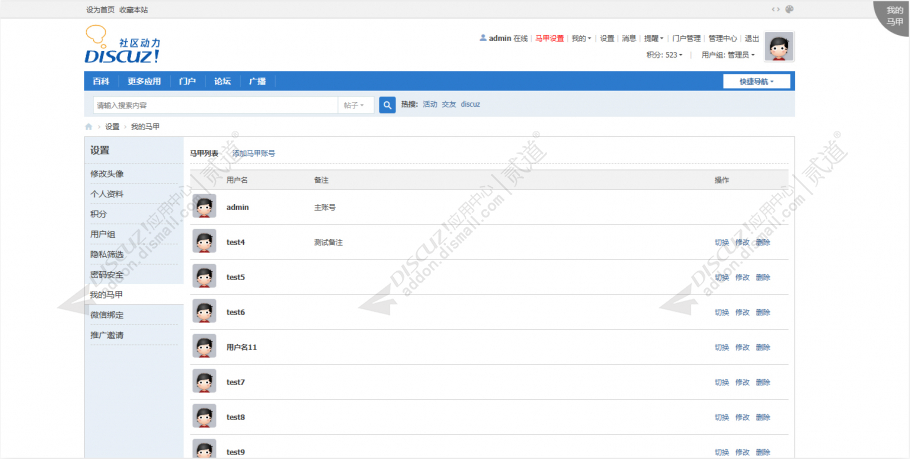This screenshot has width=910, height=459.
Task: Click 切换 for the test7 account
Action: [722, 382]
